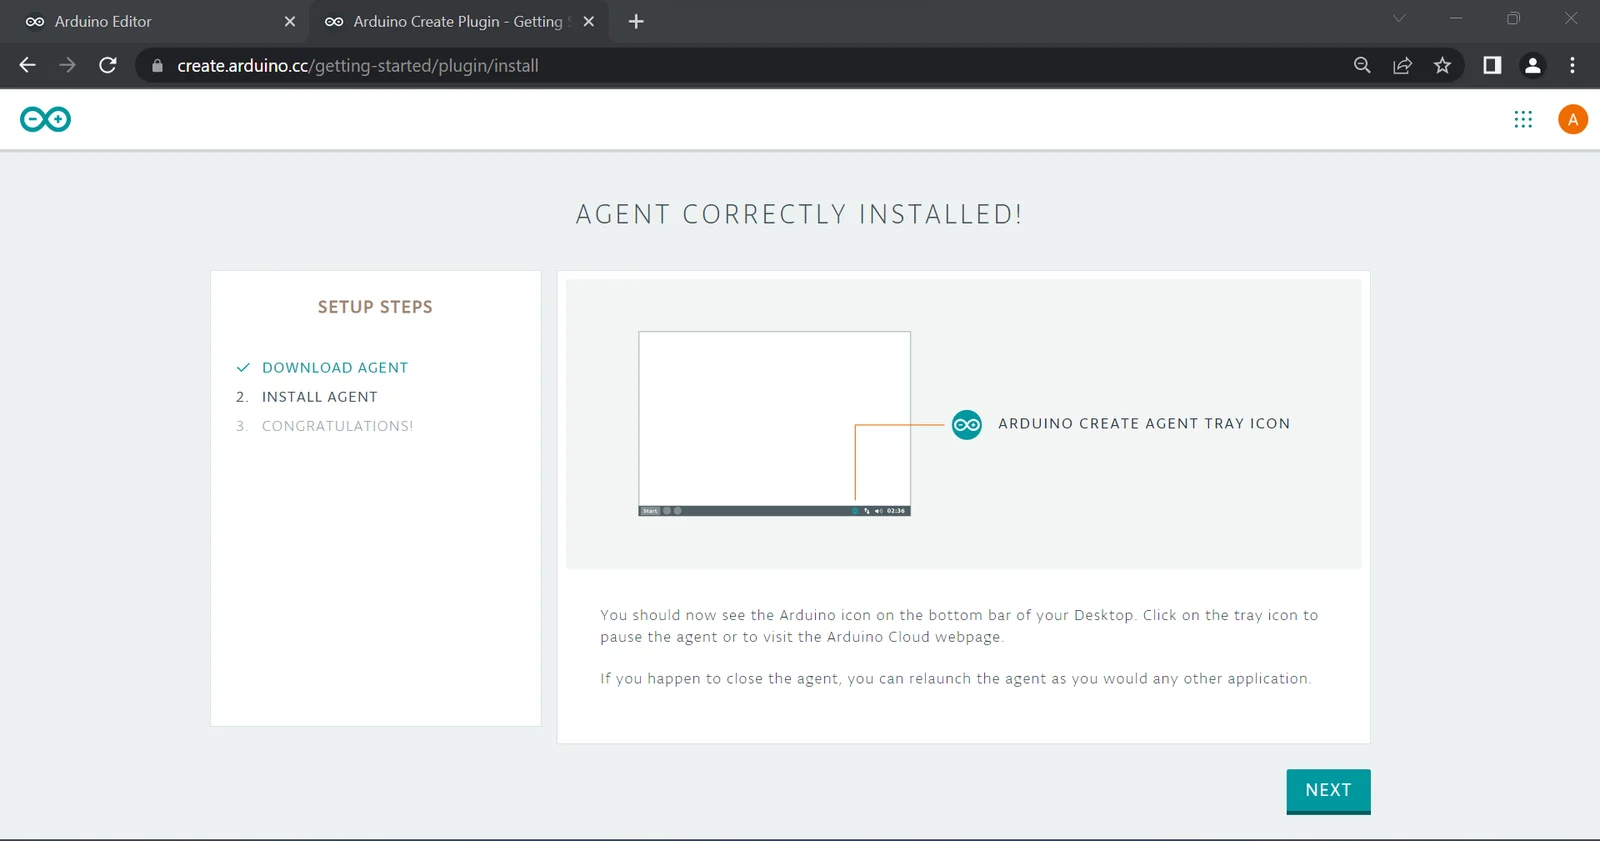1600x841 pixels.
Task: Open a new browser tab
Action: coord(636,21)
